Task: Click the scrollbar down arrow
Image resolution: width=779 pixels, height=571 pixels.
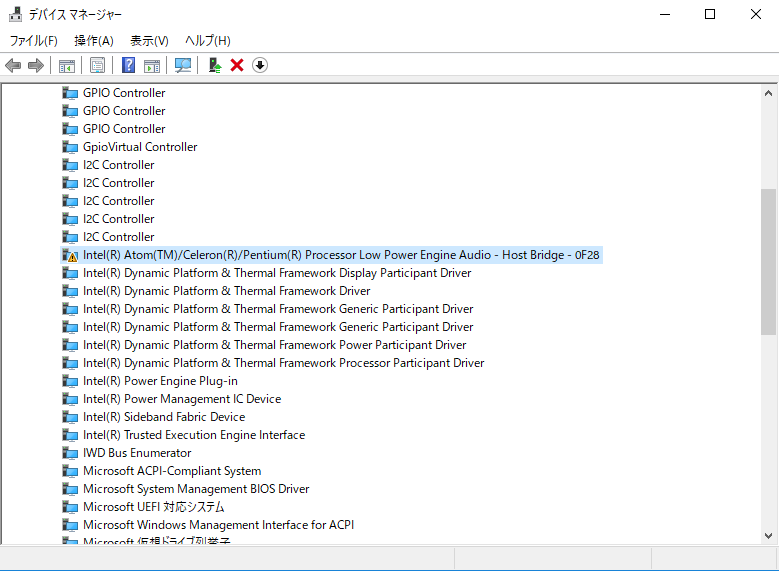Action: tap(768, 536)
